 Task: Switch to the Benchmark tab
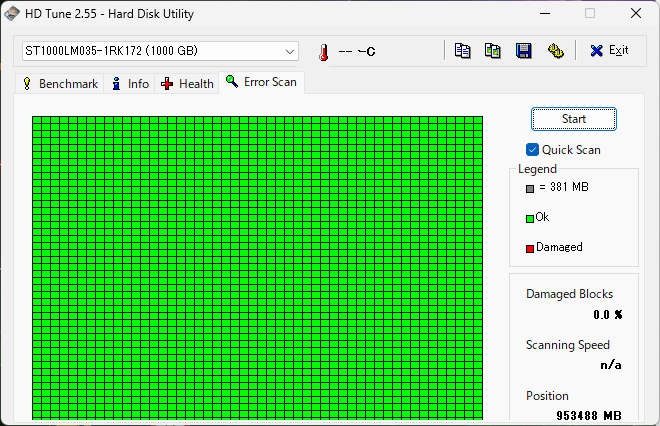pyautogui.click(x=60, y=84)
